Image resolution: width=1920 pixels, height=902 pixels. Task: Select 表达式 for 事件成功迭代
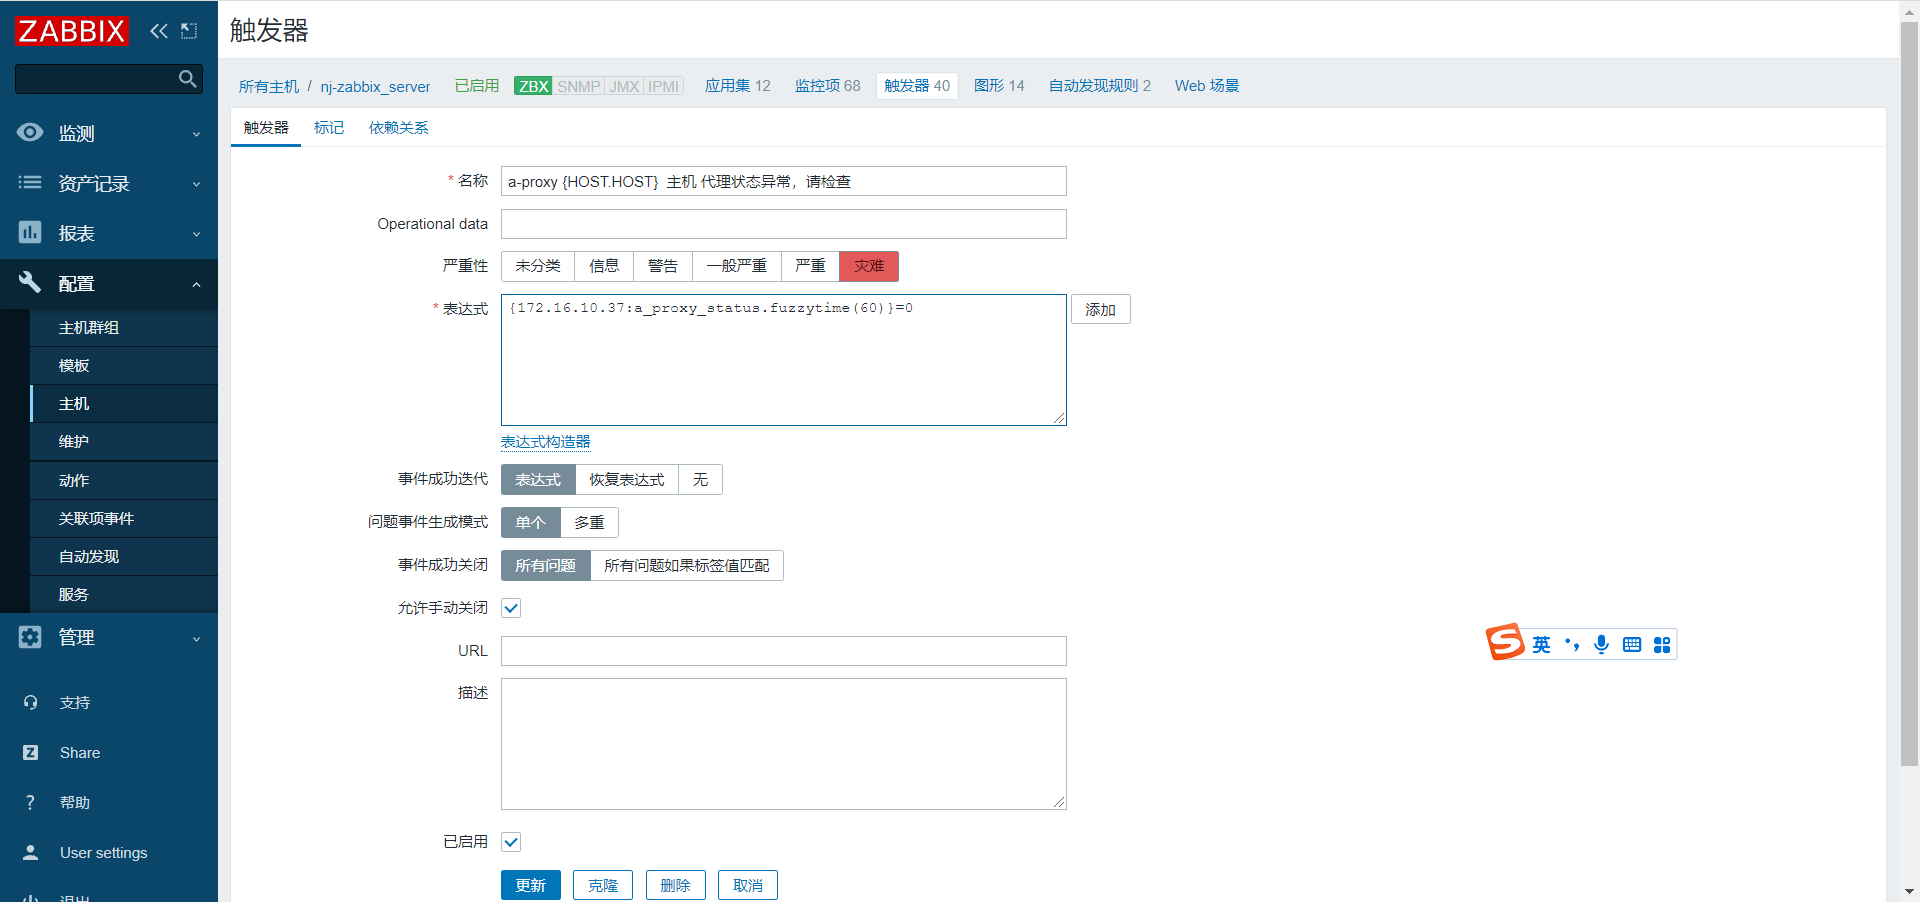click(538, 480)
